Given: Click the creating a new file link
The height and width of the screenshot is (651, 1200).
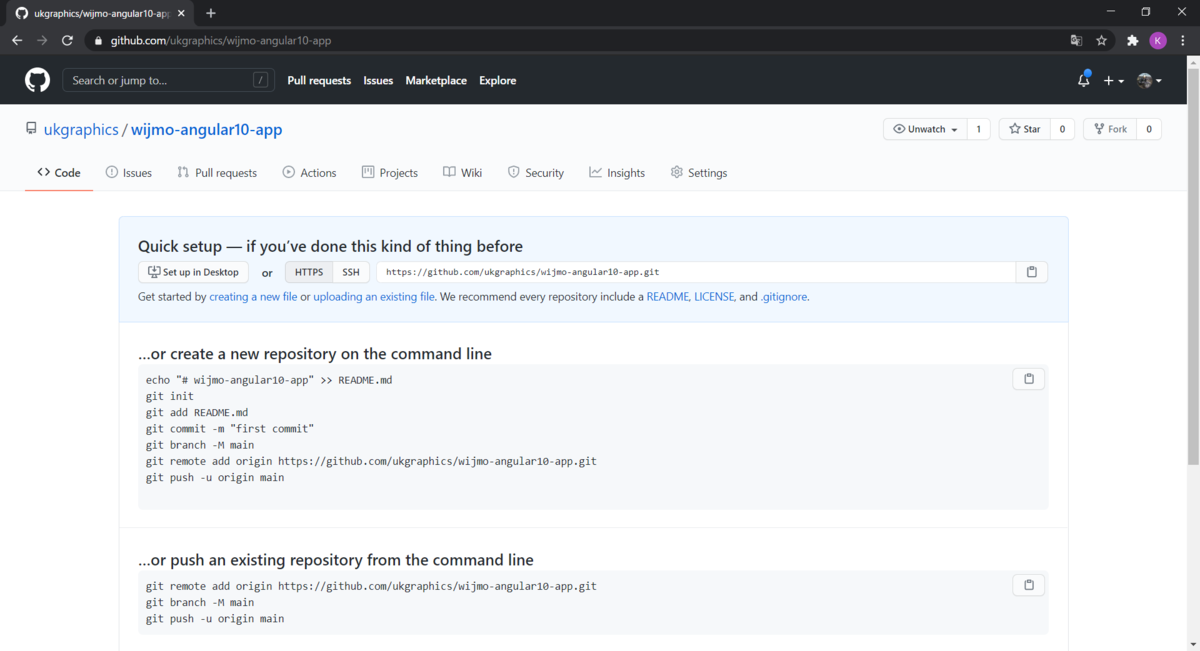Looking at the screenshot, I should coord(253,297).
